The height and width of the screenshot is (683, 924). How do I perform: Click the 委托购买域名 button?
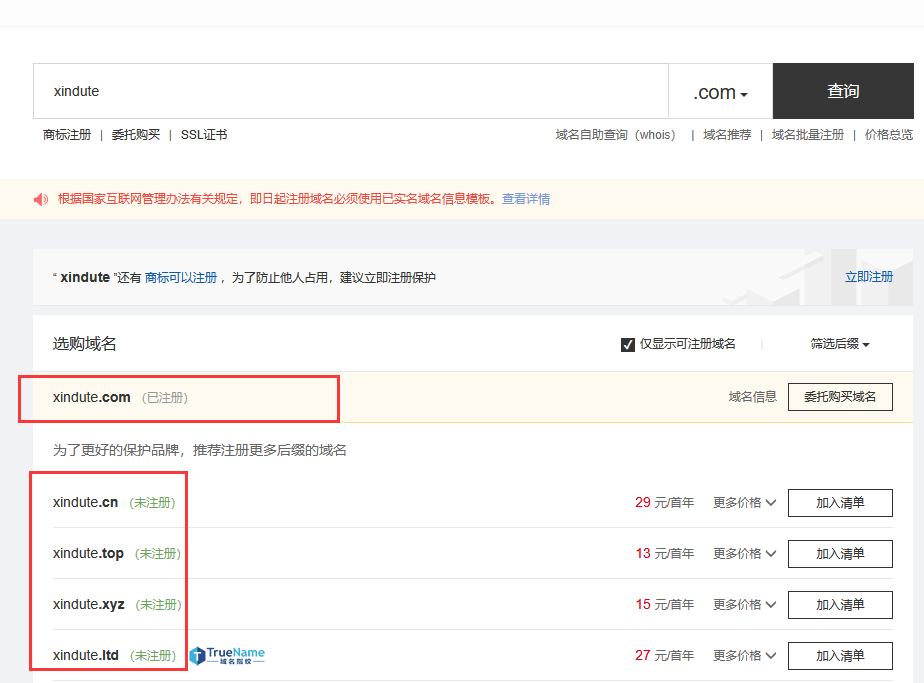click(840, 396)
